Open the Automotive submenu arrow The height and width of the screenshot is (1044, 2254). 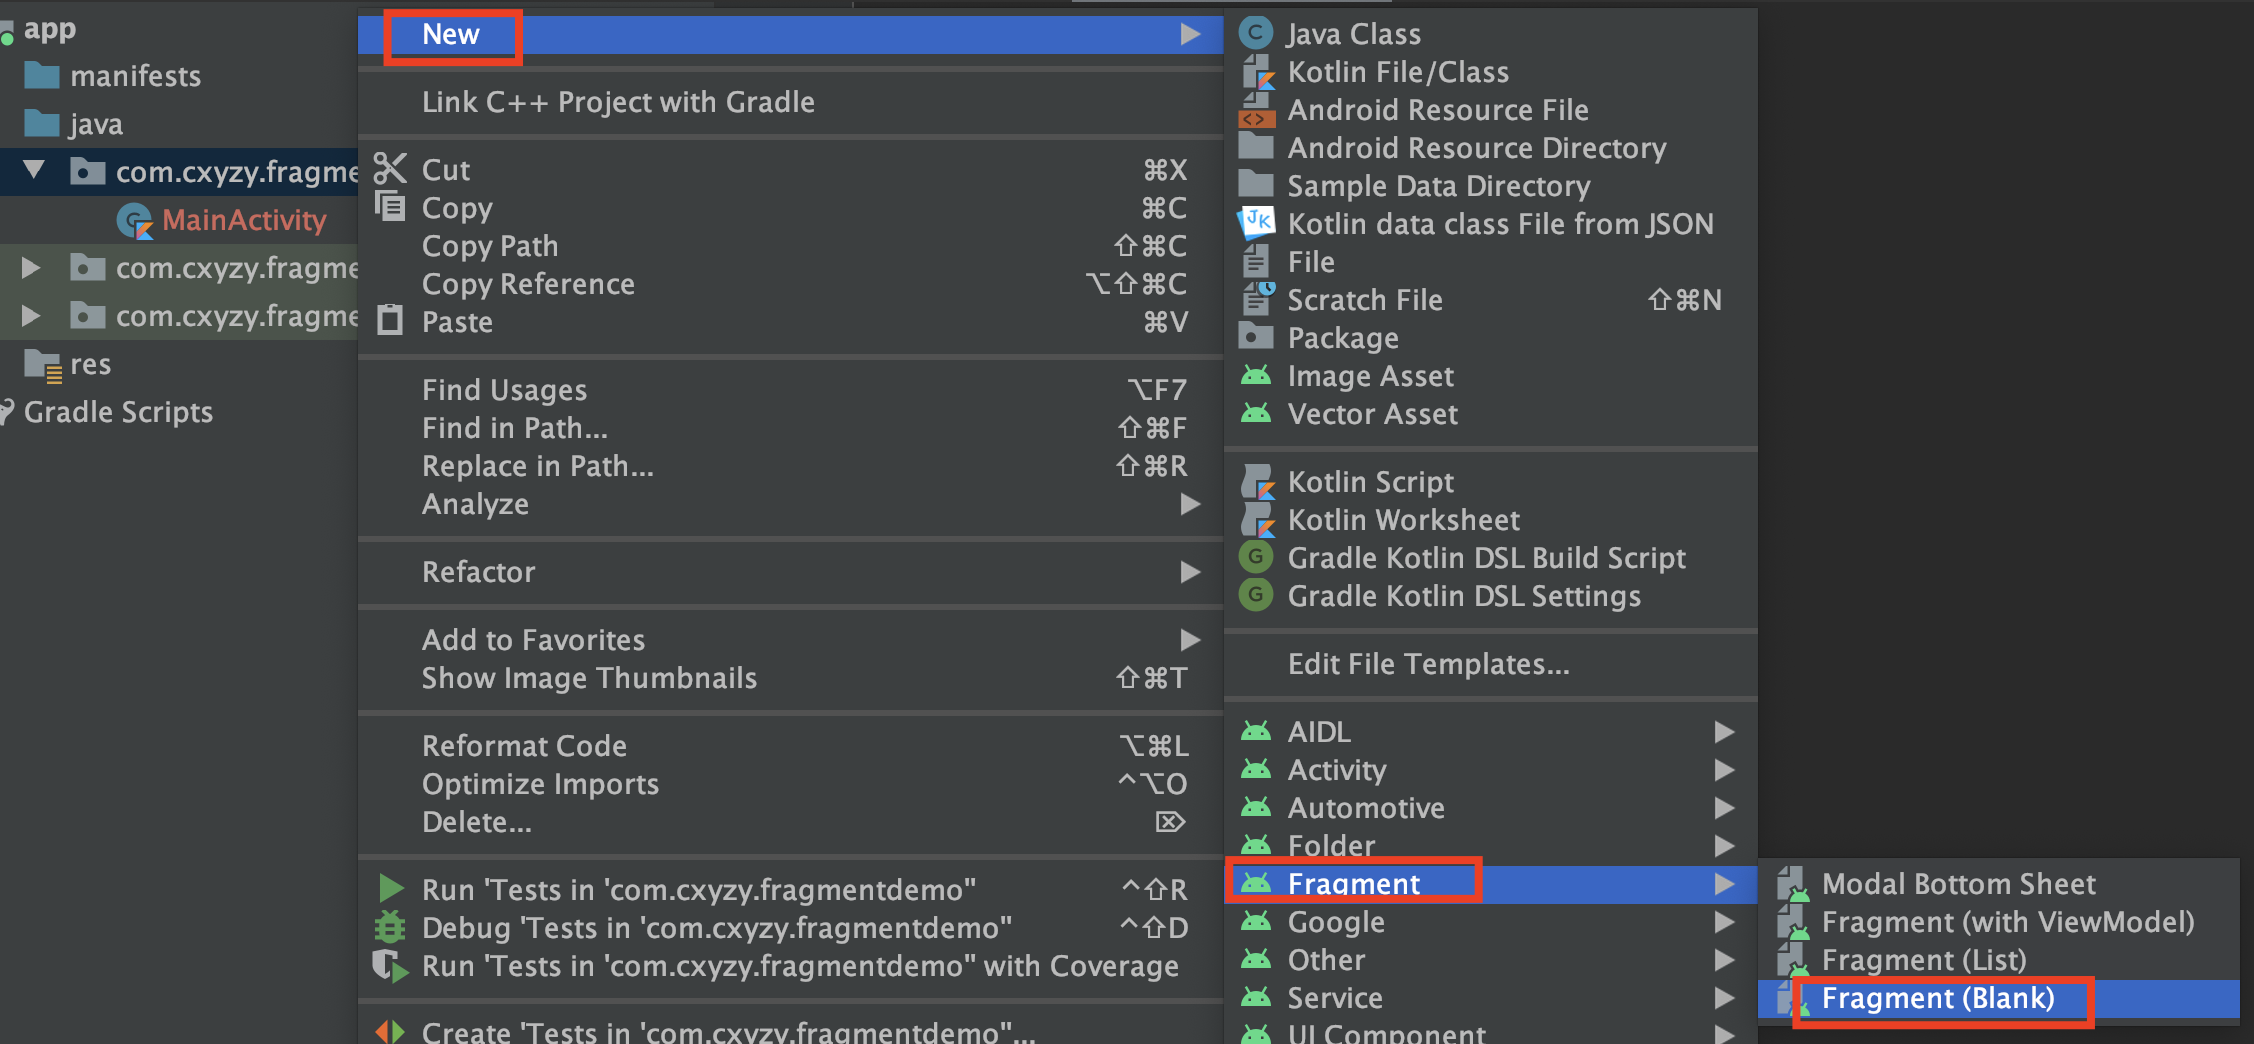pyautogui.click(x=1724, y=808)
